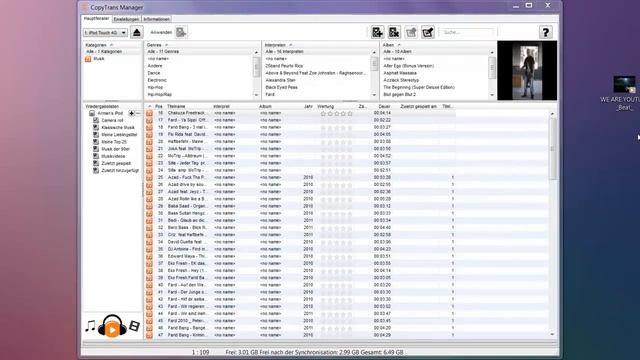The height and width of the screenshot is (360, 640).
Task: Open the Informationen tab
Action: [x=156, y=19]
